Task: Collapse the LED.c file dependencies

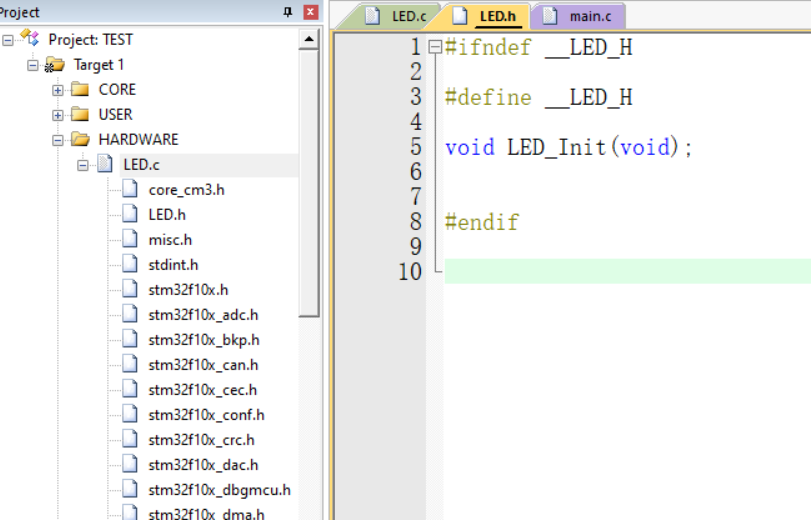Action: click(x=82, y=165)
